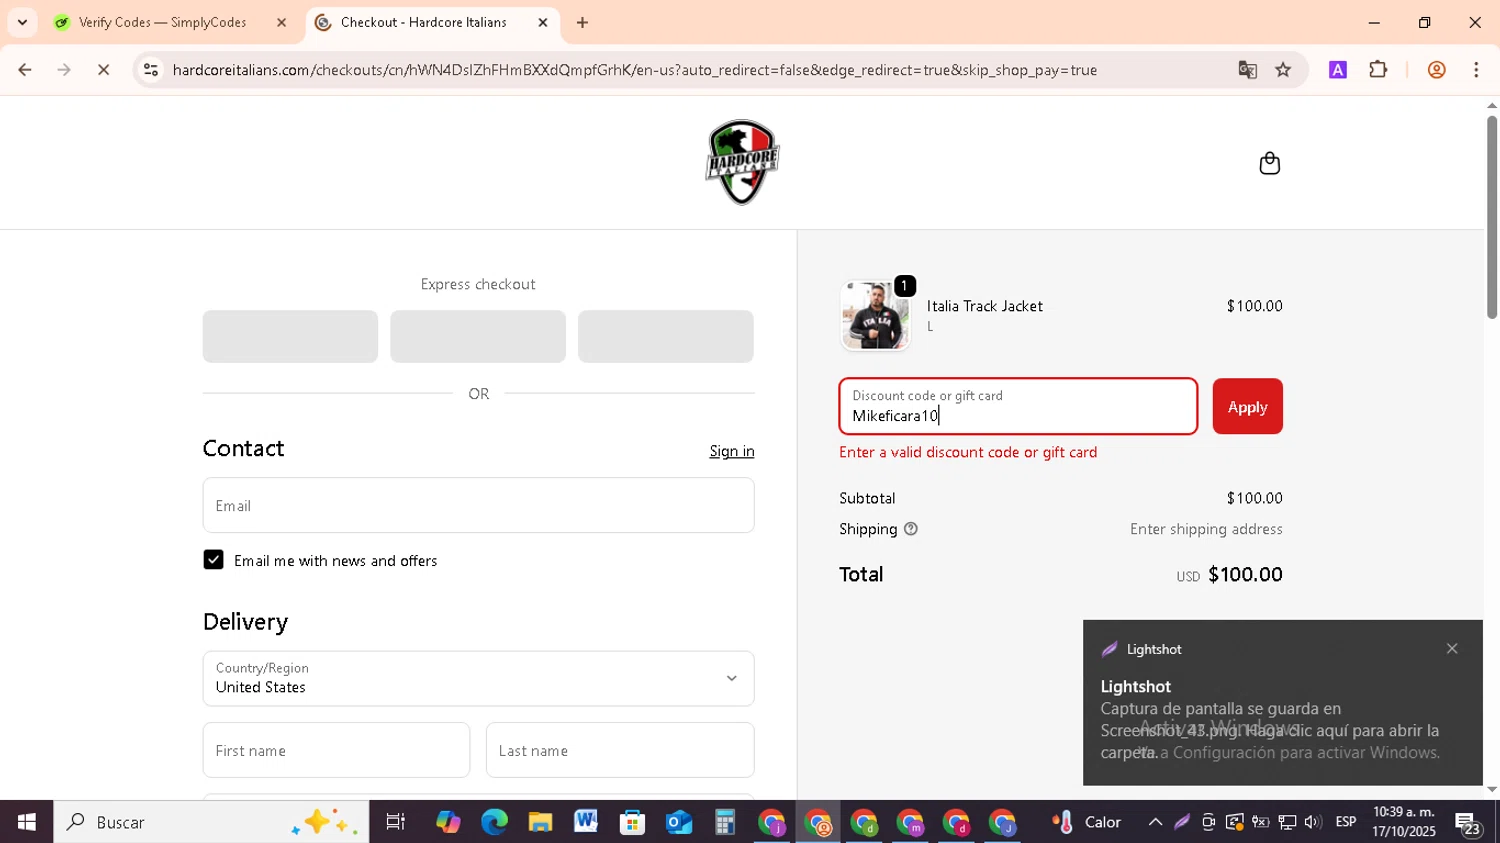Screen dimensions: 1500x843
Task: Focus the First name field
Action: point(336,750)
